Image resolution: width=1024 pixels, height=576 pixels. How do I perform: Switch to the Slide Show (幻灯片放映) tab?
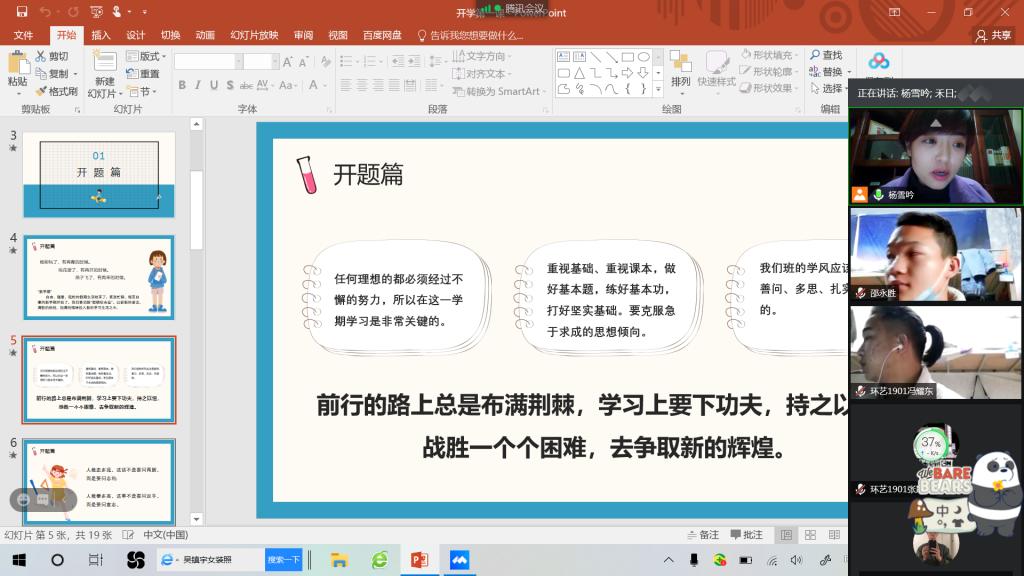pyautogui.click(x=254, y=35)
